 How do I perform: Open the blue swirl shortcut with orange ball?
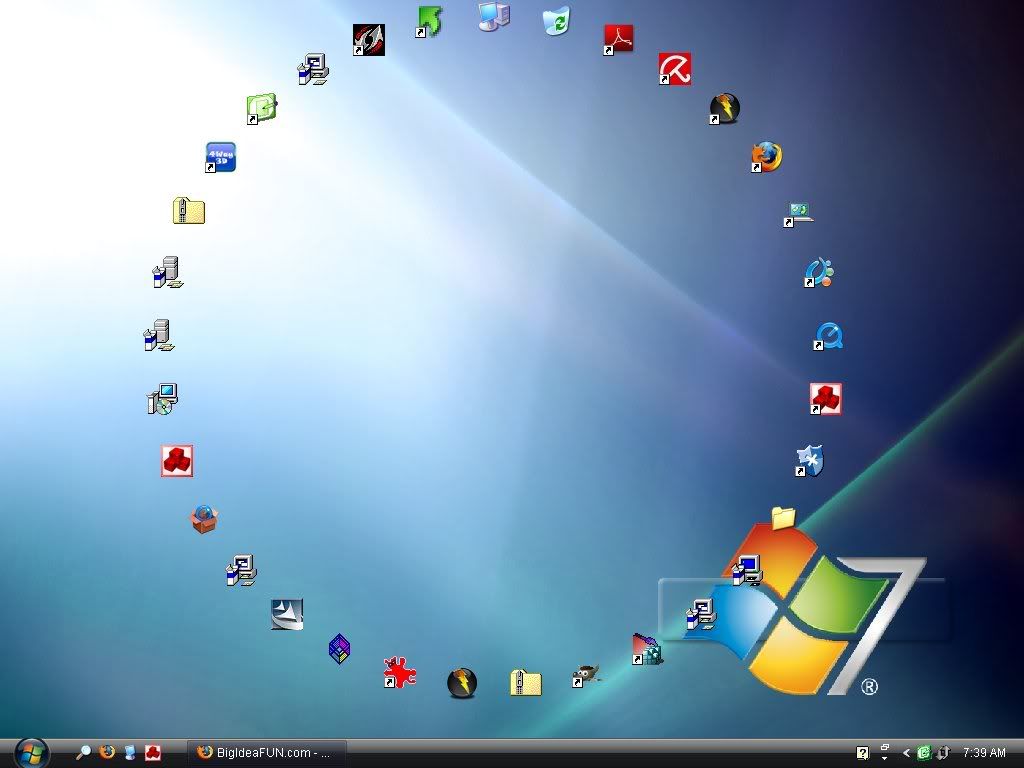818,272
